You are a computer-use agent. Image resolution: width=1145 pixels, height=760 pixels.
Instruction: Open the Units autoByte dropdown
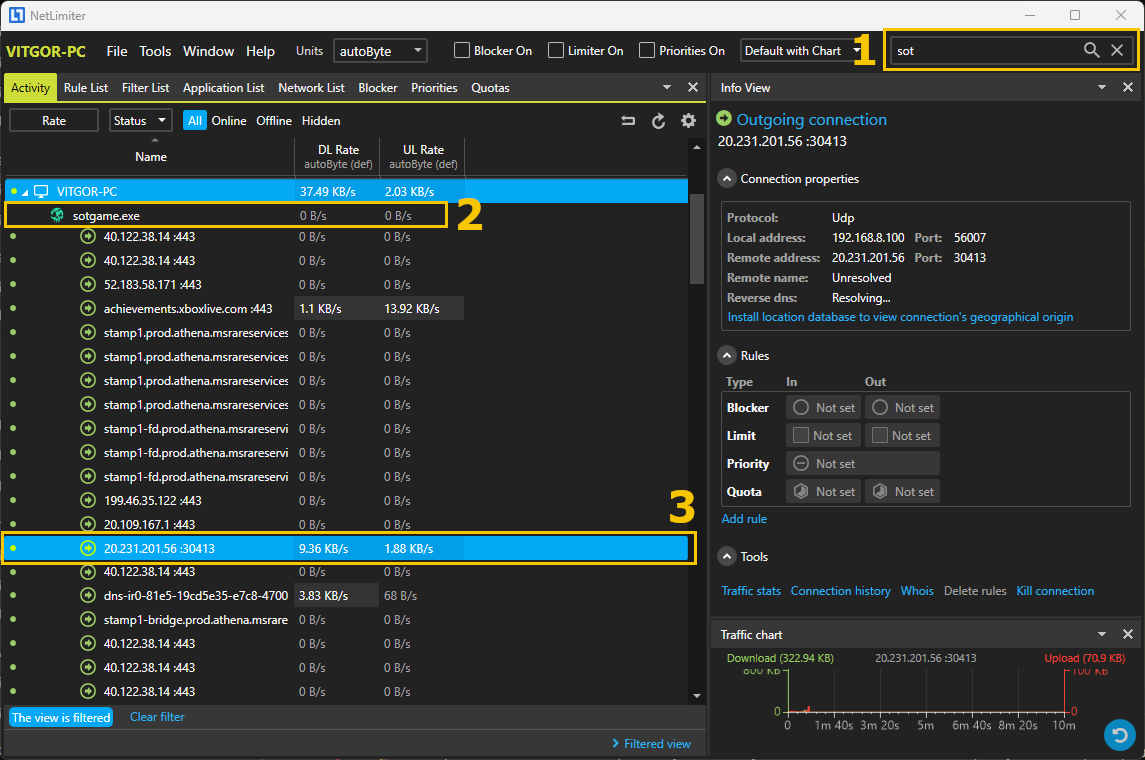381,51
